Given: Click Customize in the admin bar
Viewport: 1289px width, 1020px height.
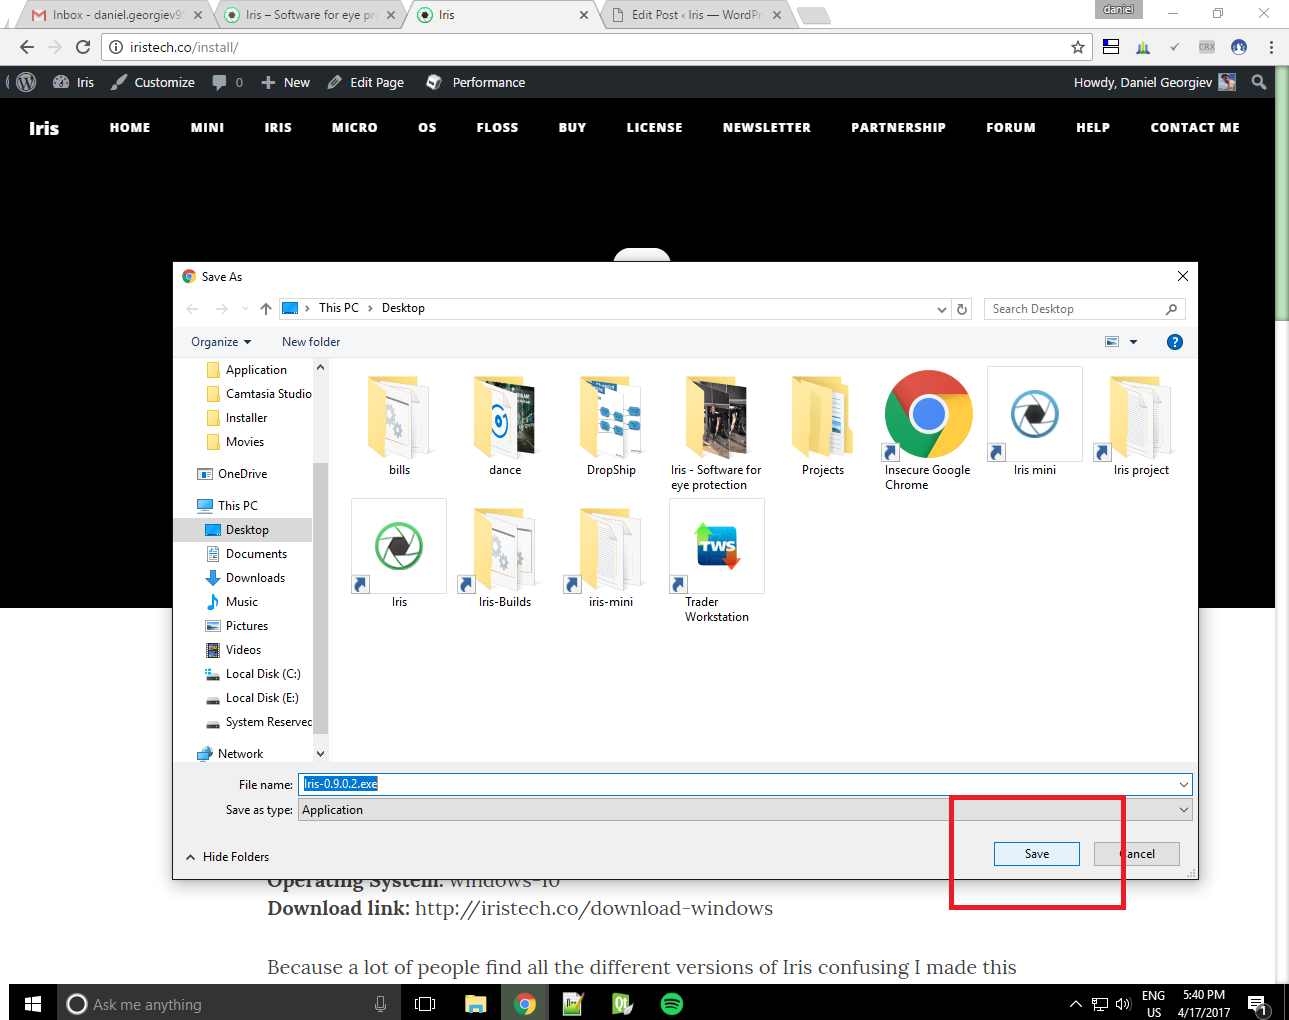Looking at the screenshot, I should pyautogui.click(x=153, y=82).
